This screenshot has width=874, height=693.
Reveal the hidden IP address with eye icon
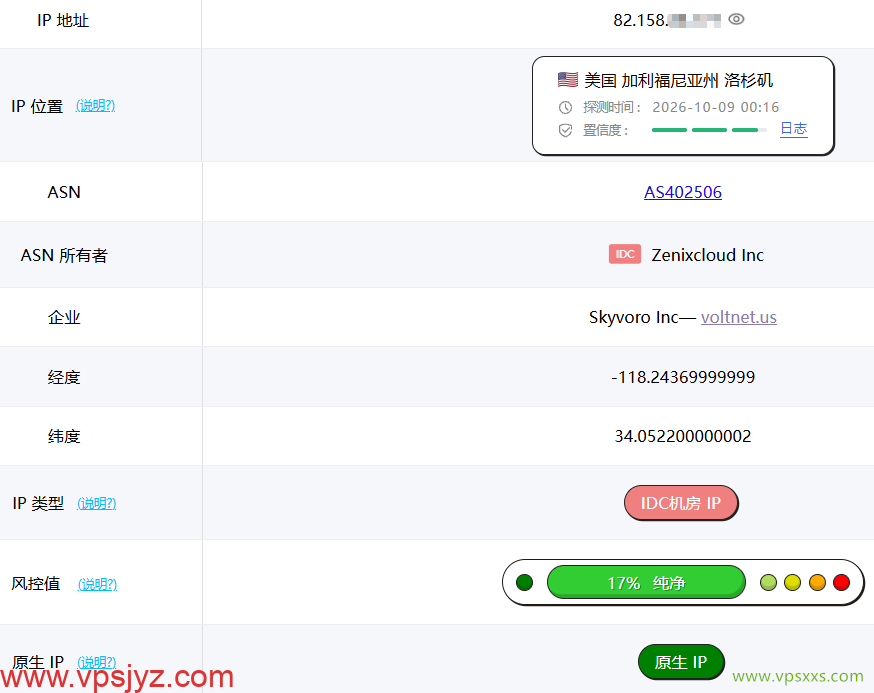pos(736,20)
